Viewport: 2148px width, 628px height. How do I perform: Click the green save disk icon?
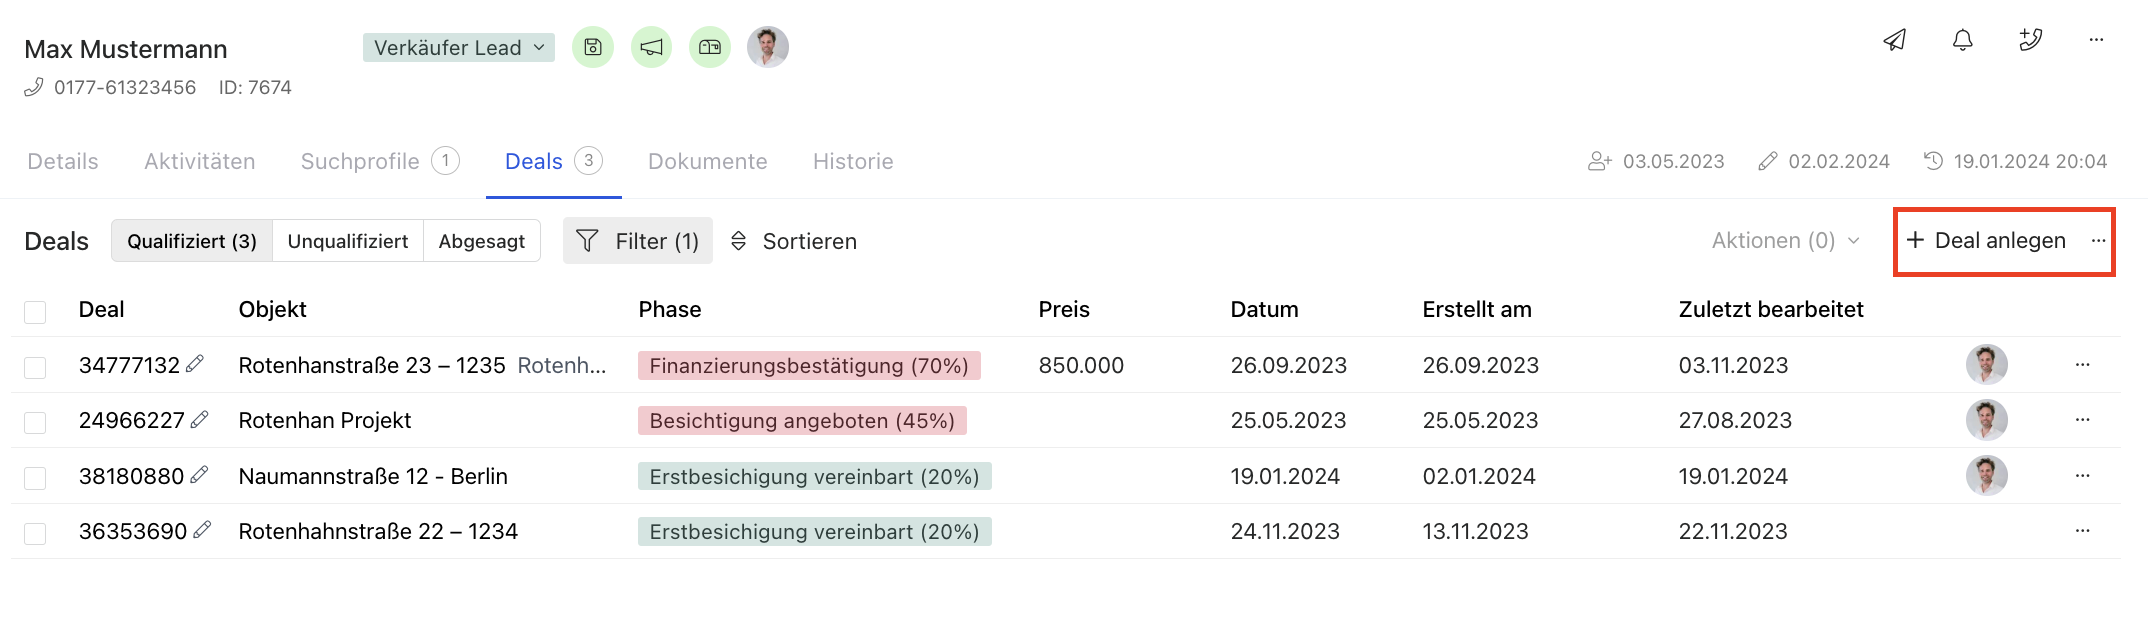(593, 47)
